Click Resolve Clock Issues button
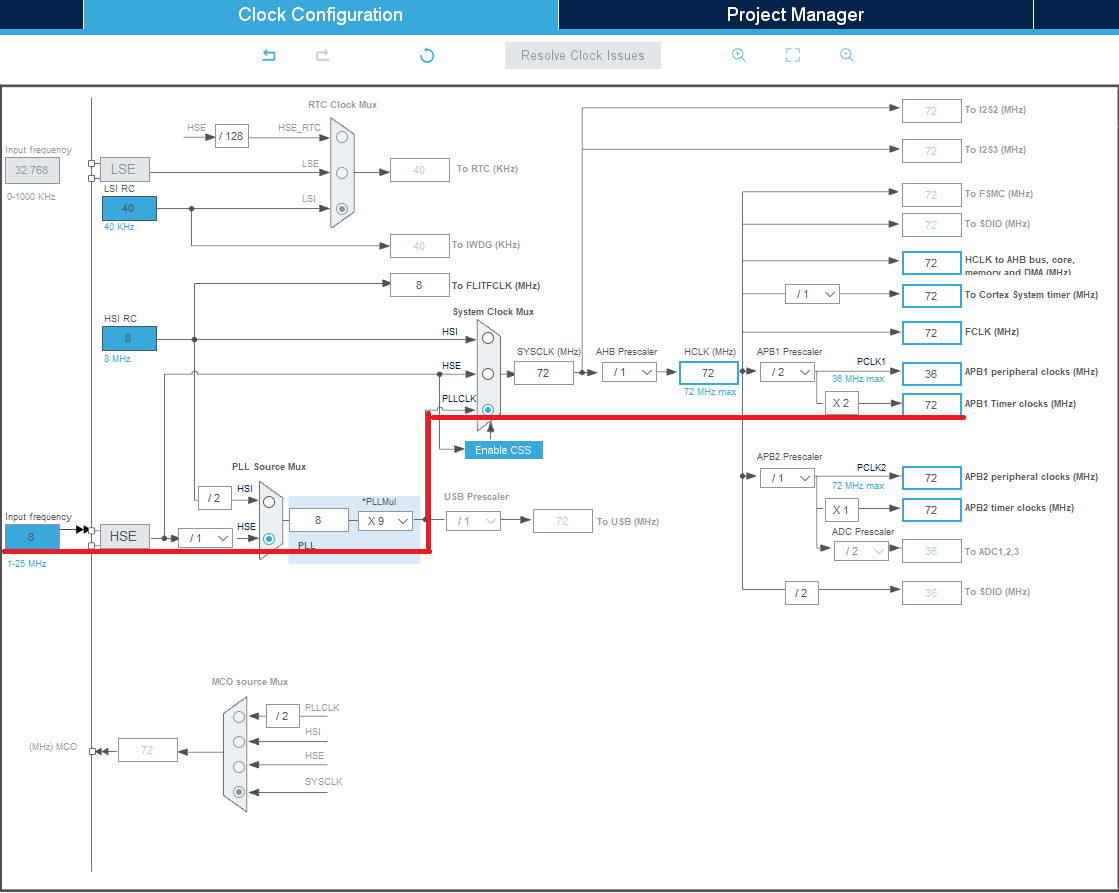Screen dimensions: 1119x893 [582, 56]
